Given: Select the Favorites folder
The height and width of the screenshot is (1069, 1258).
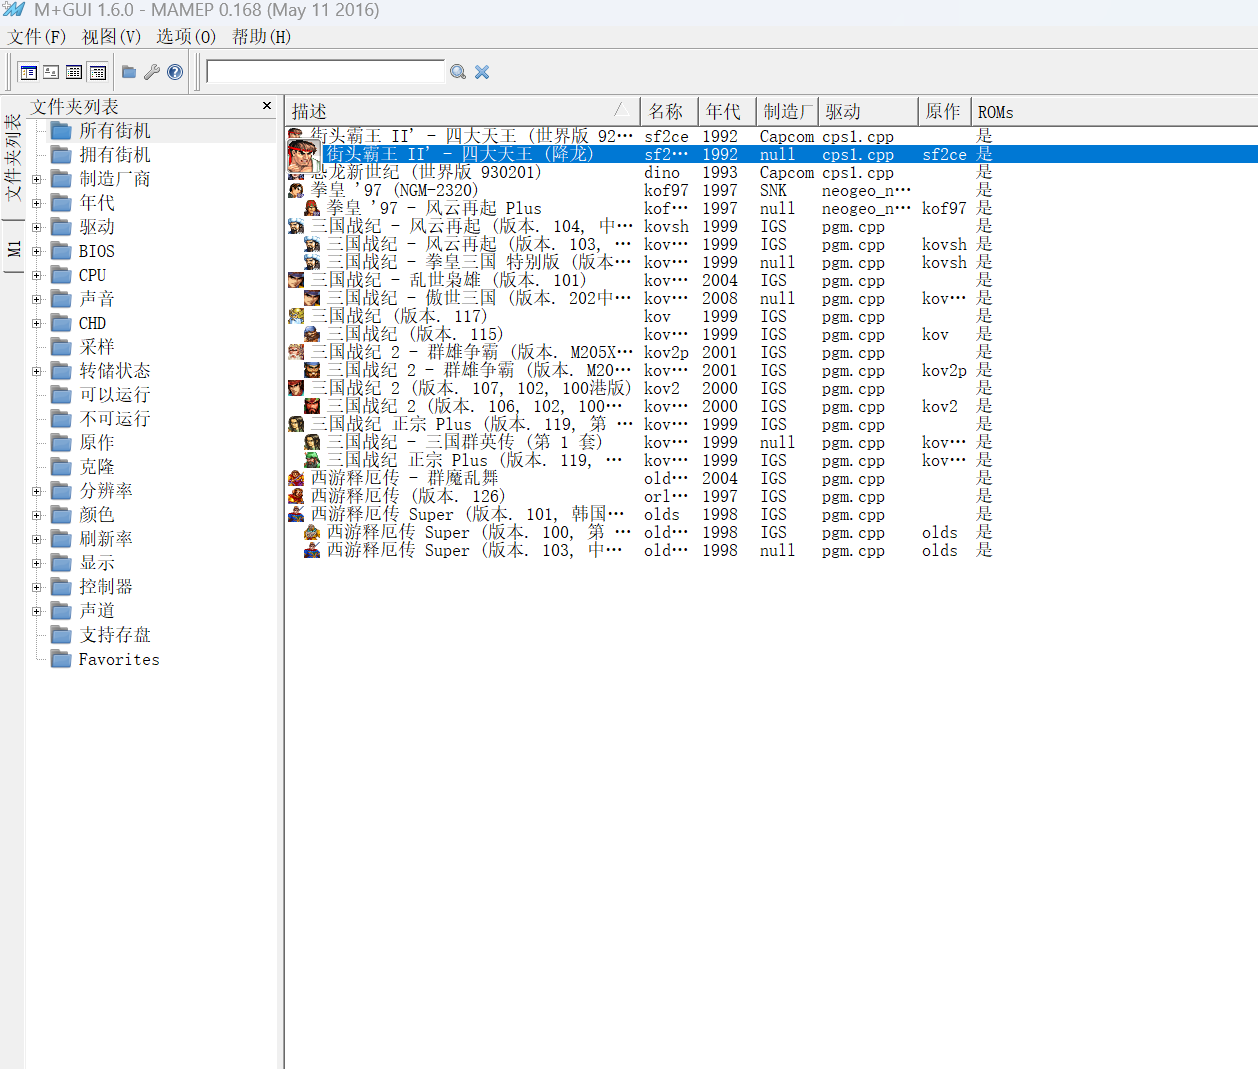Looking at the screenshot, I should point(118,659).
